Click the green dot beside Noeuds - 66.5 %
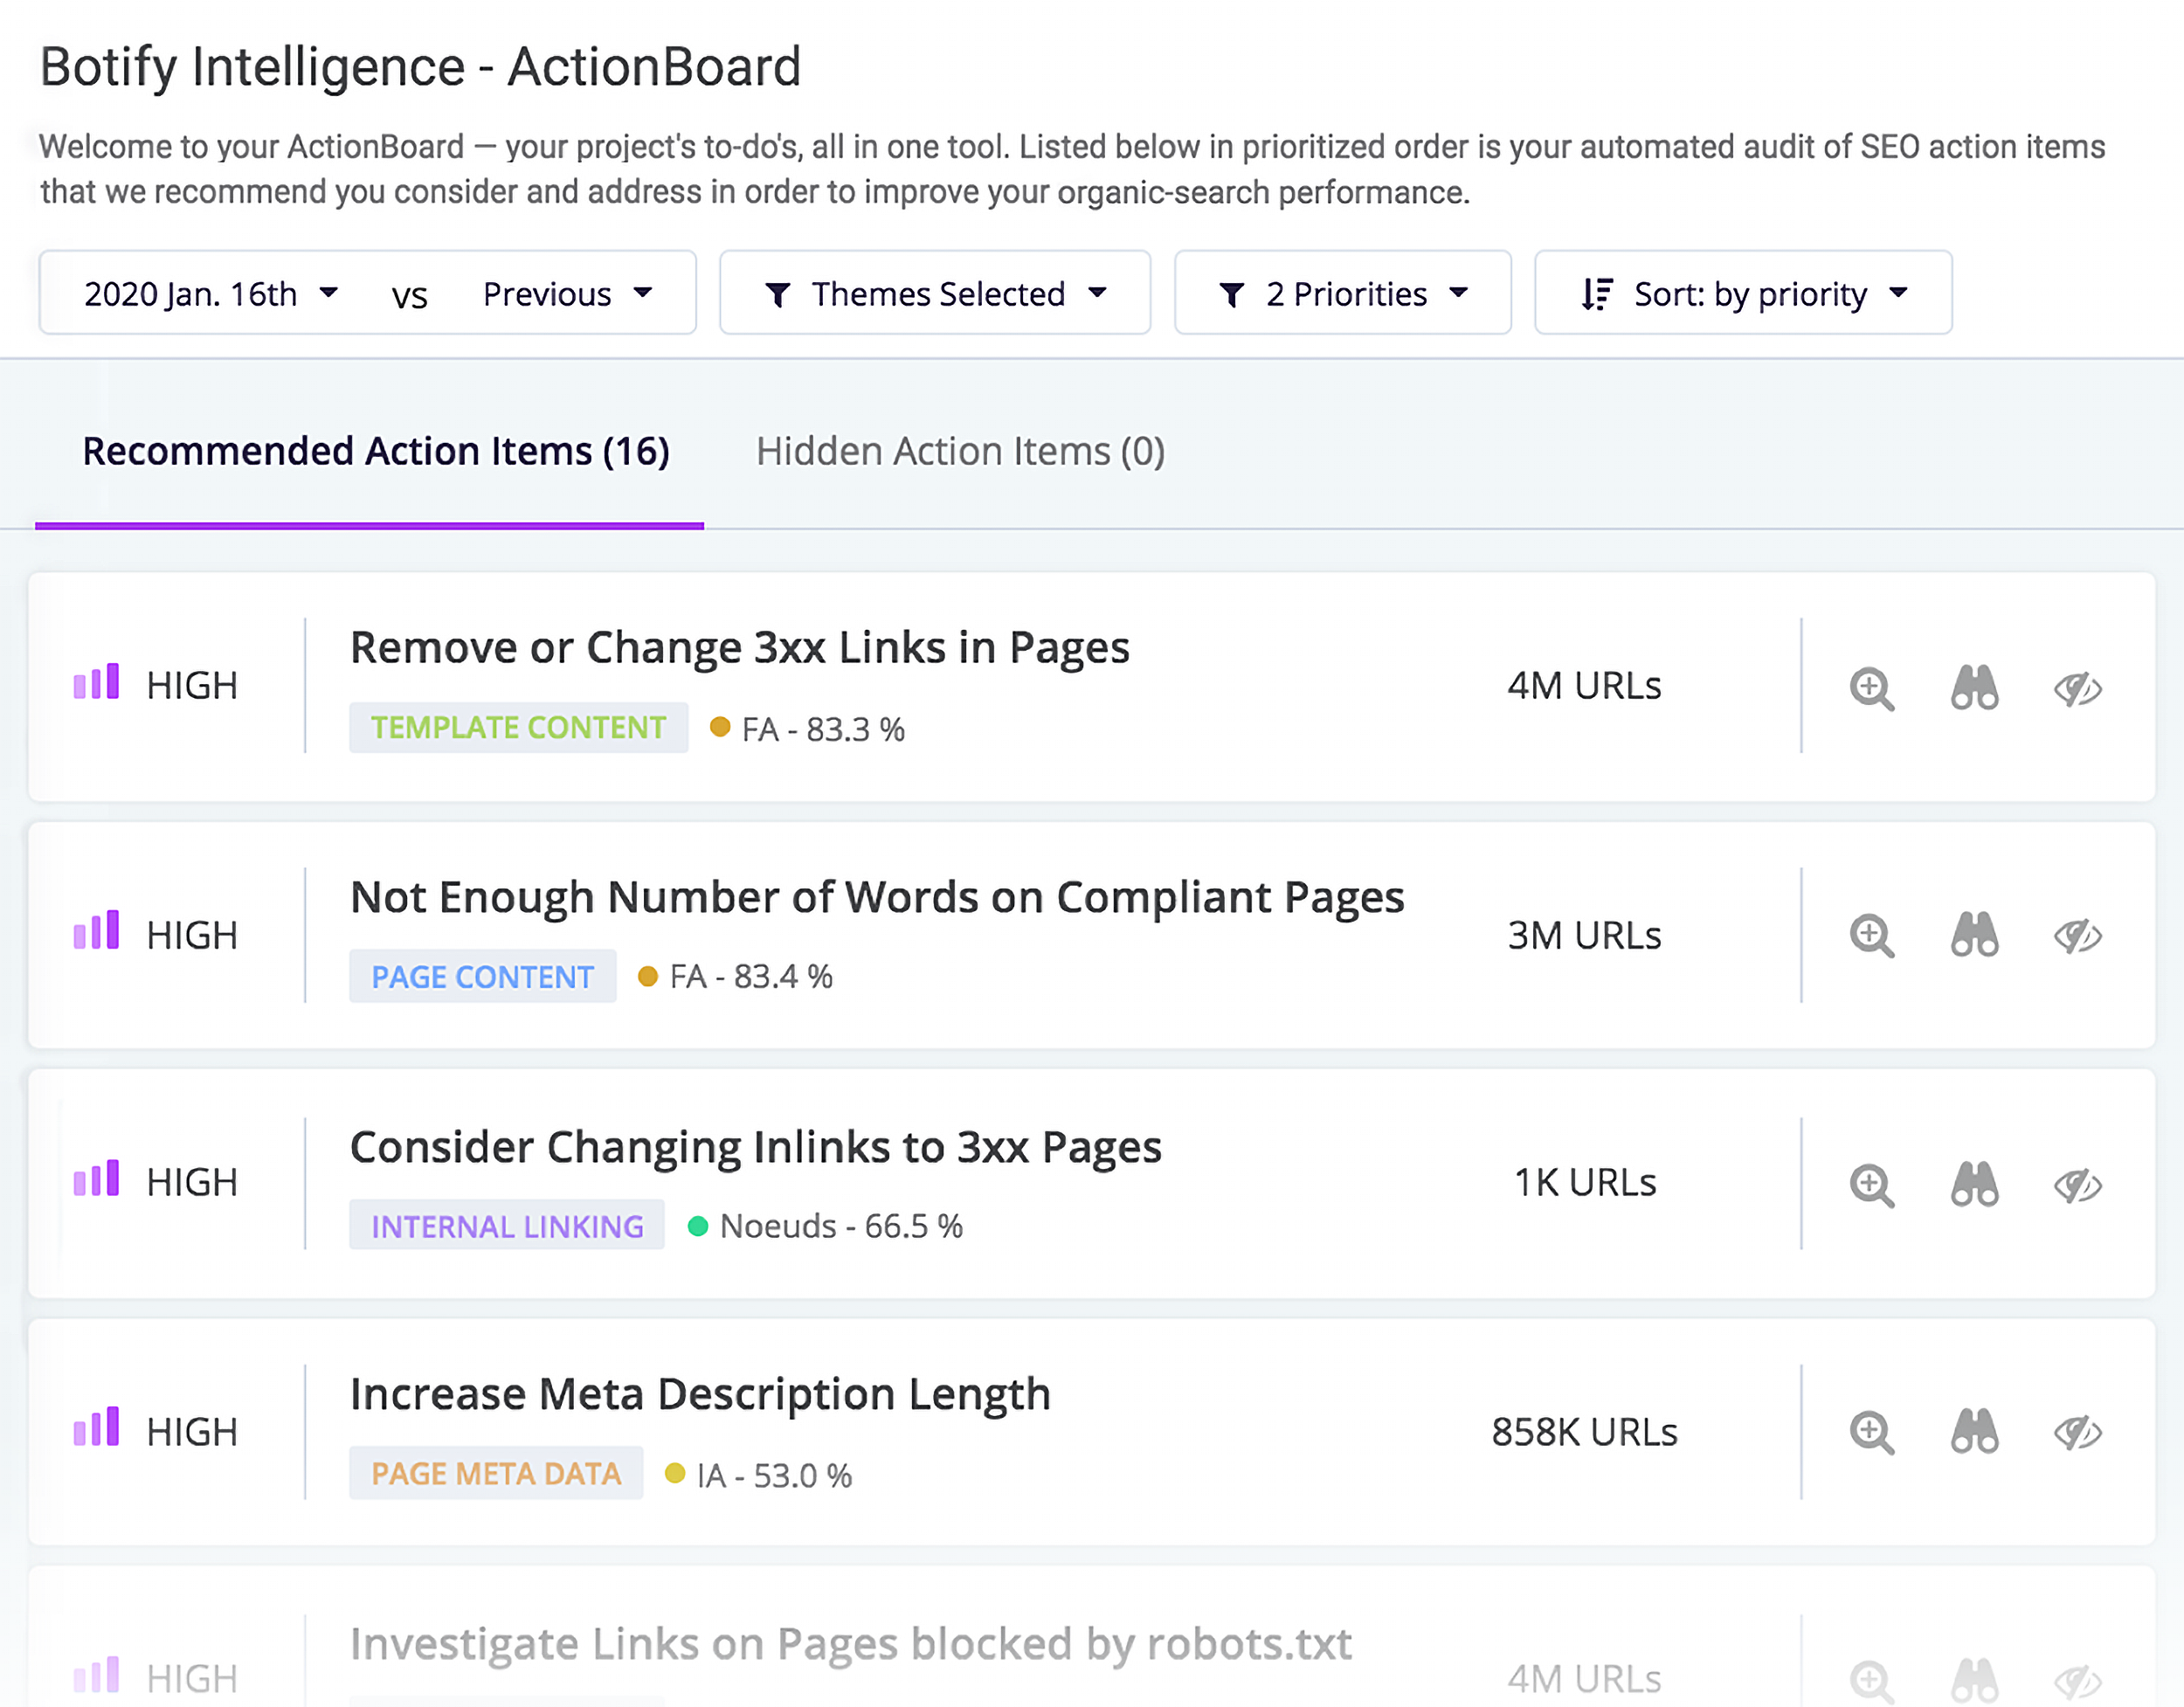This screenshot has height=1707, width=2184. (x=698, y=1226)
